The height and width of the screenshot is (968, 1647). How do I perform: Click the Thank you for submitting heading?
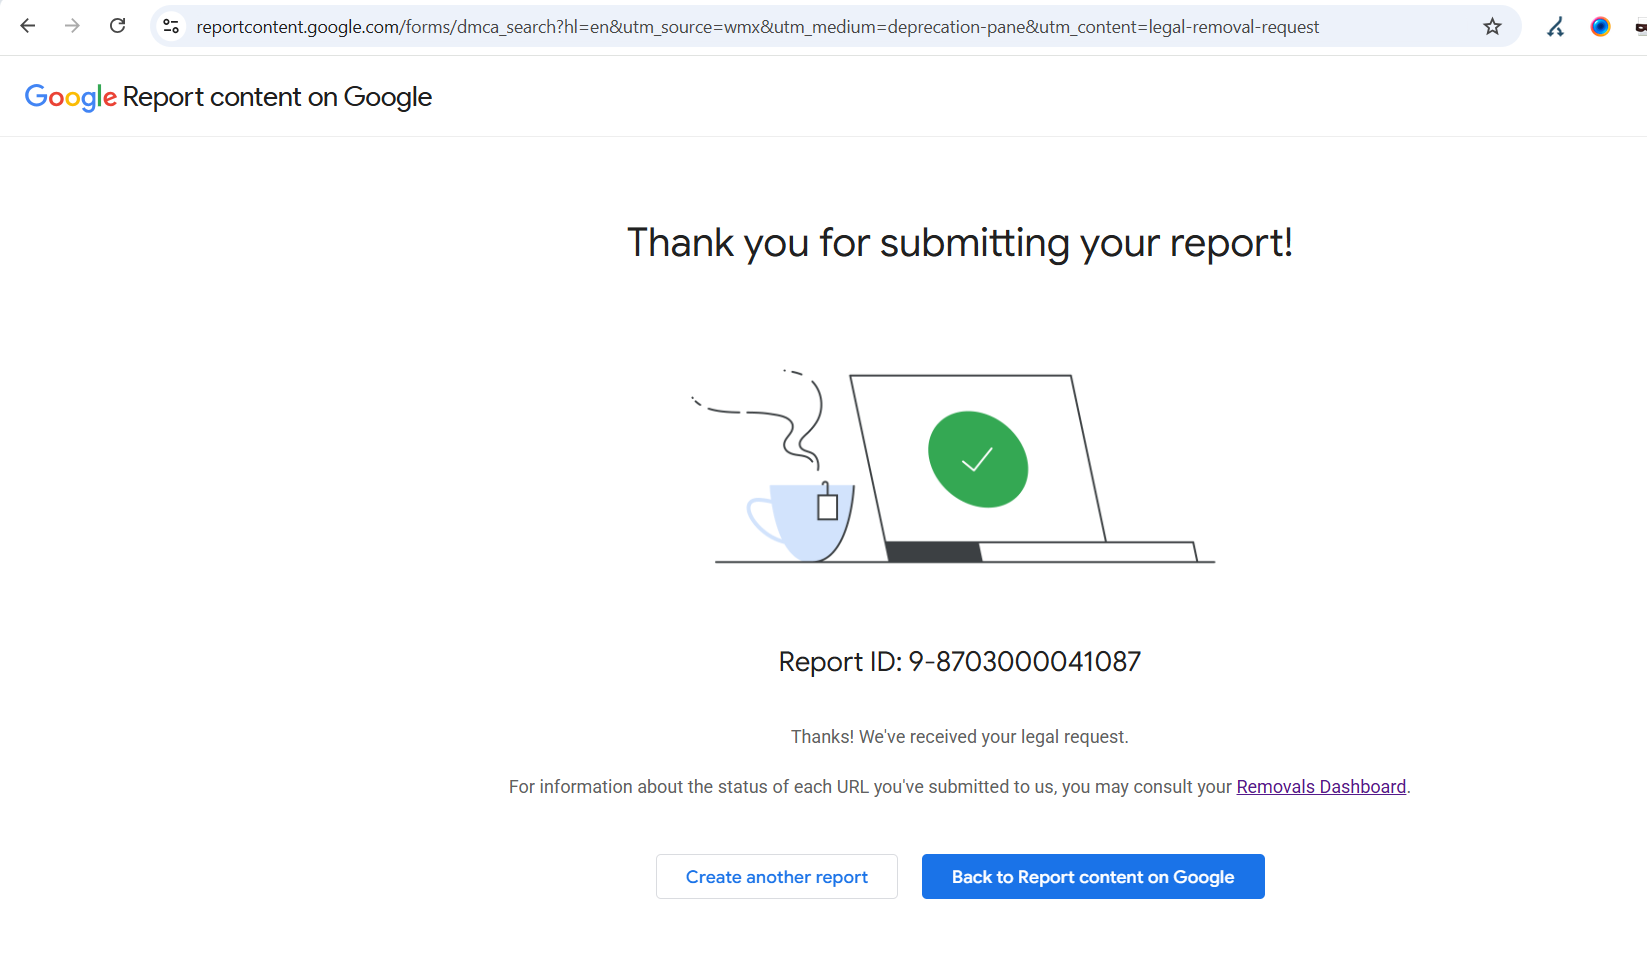(x=959, y=243)
